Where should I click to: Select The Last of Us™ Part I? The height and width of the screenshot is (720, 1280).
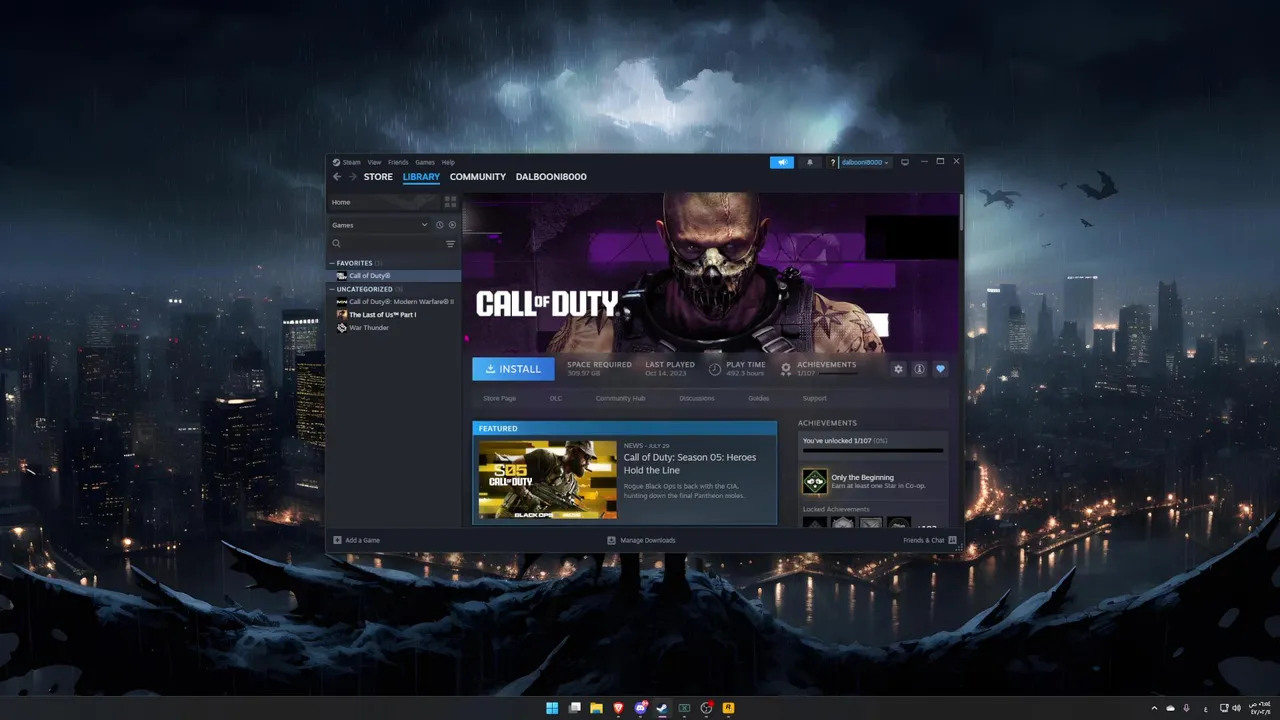pyautogui.click(x=394, y=314)
